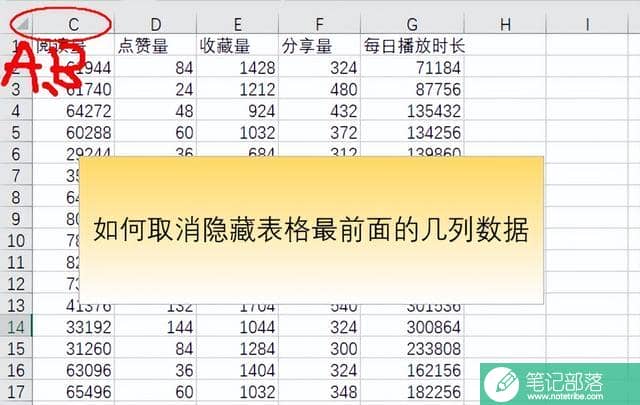
Task: Select column E header
Action: pos(238,24)
